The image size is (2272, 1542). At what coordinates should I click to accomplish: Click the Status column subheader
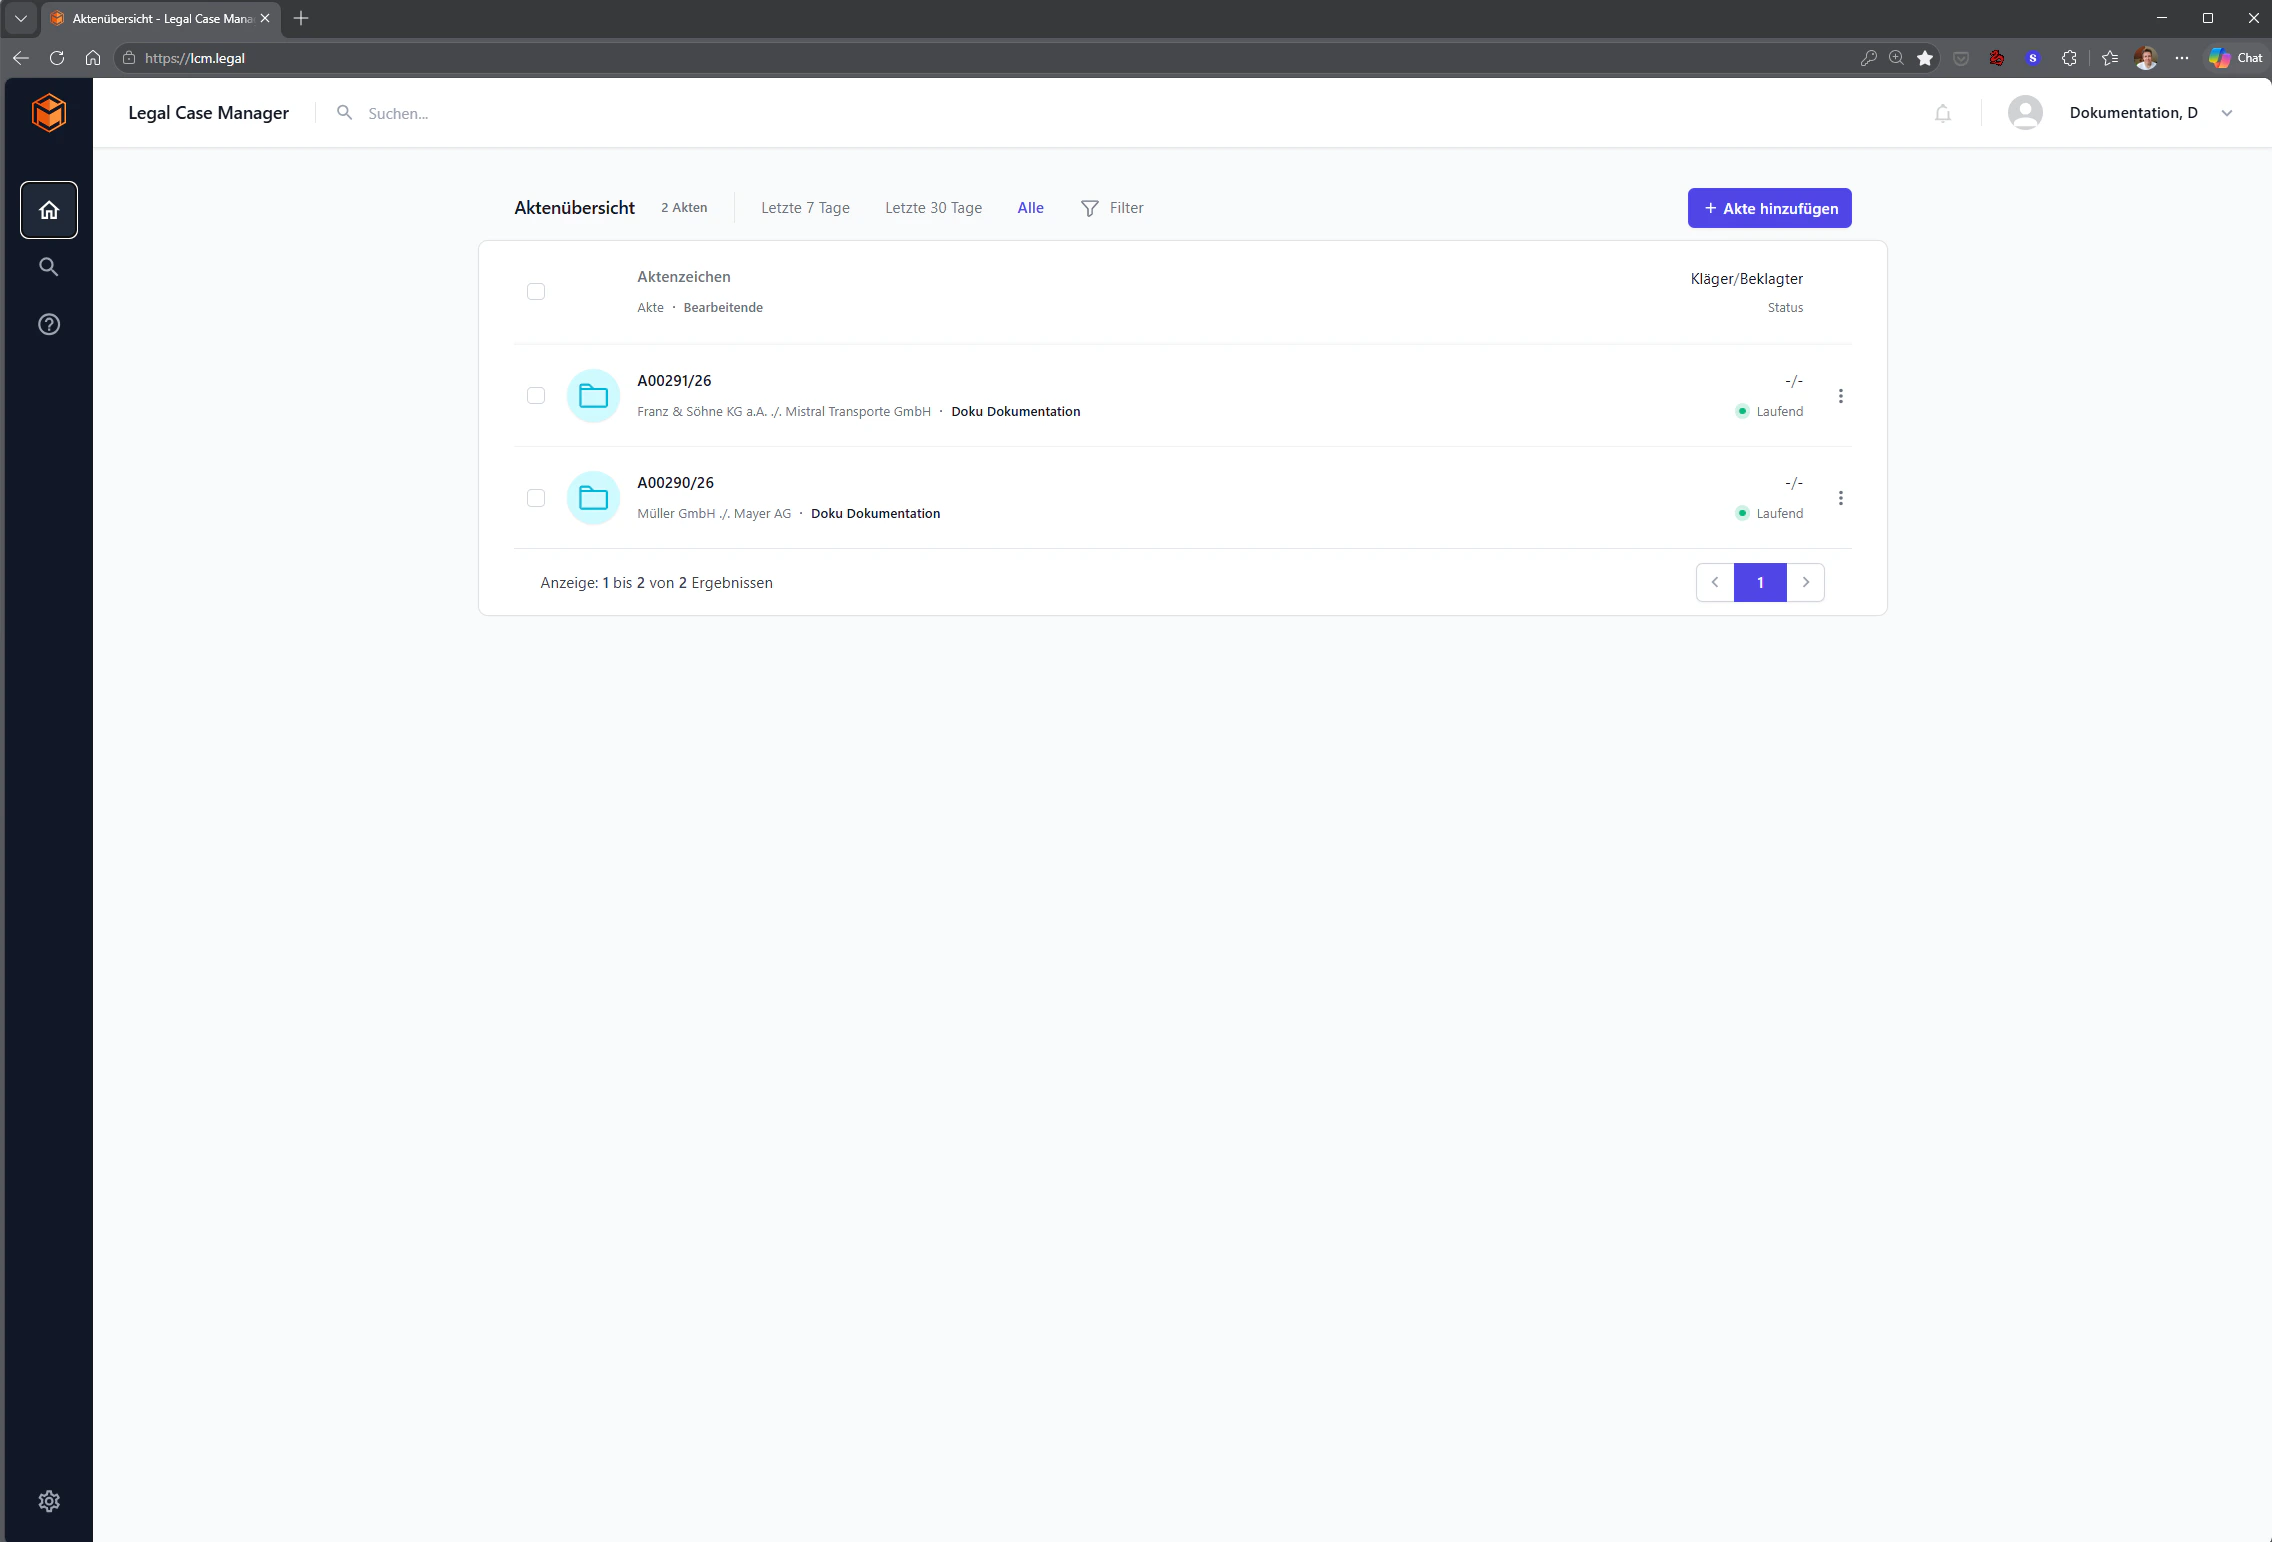pyautogui.click(x=1785, y=308)
